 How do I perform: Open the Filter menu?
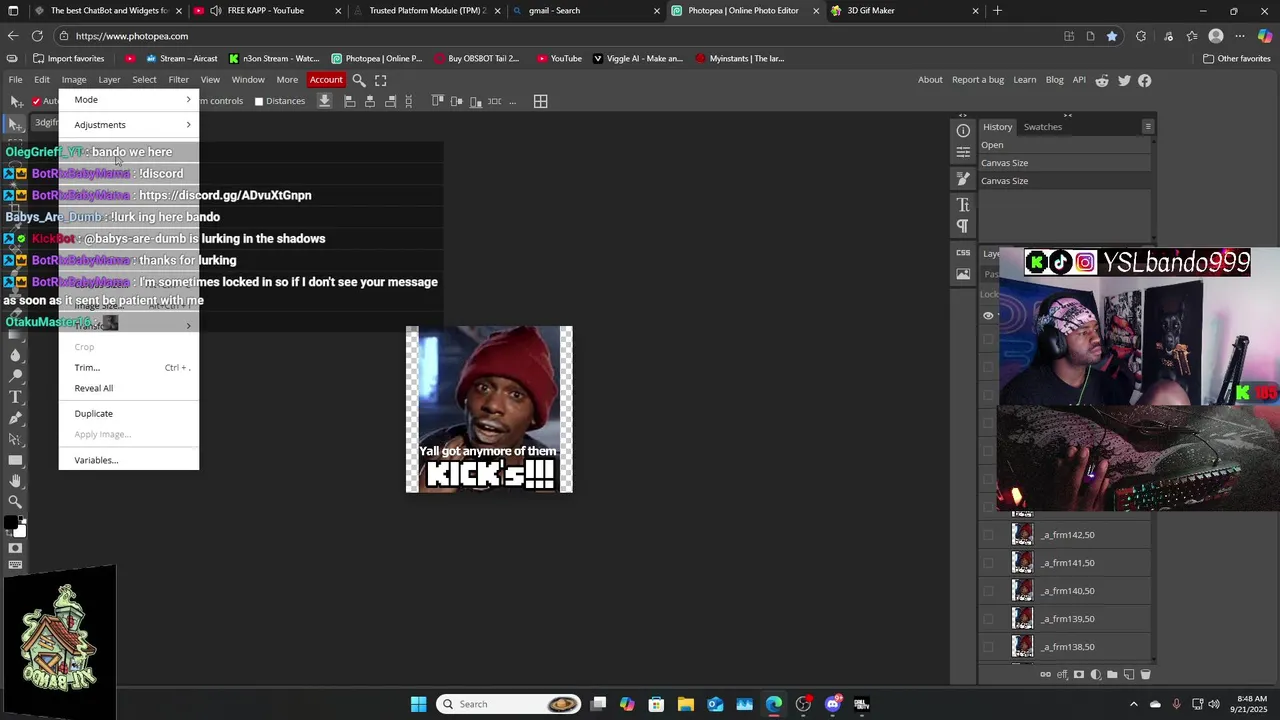coord(178,80)
